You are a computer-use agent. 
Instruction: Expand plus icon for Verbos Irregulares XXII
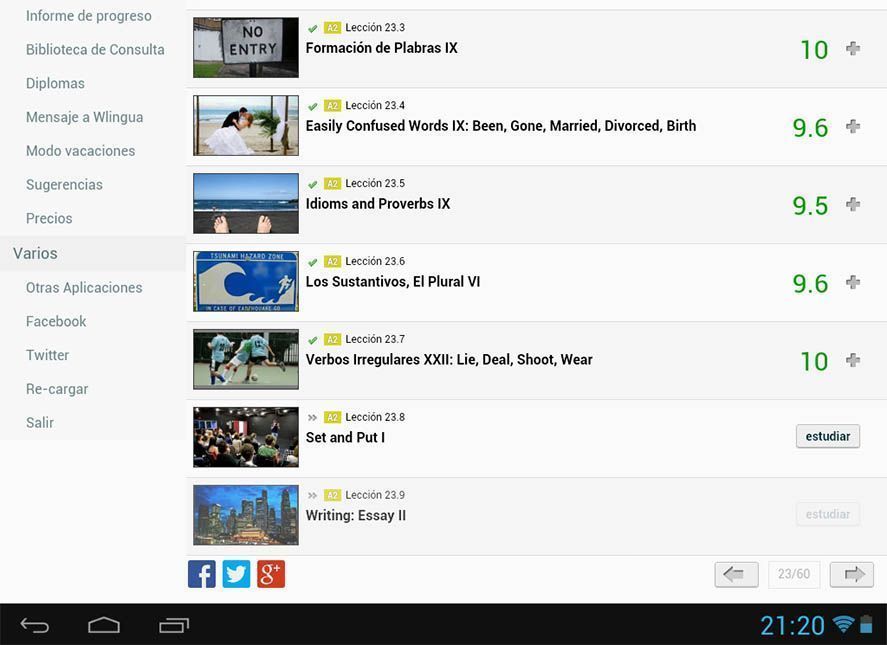(x=853, y=360)
